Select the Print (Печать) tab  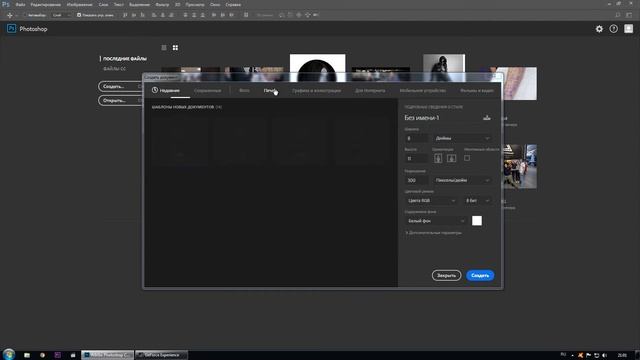click(270, 91)
